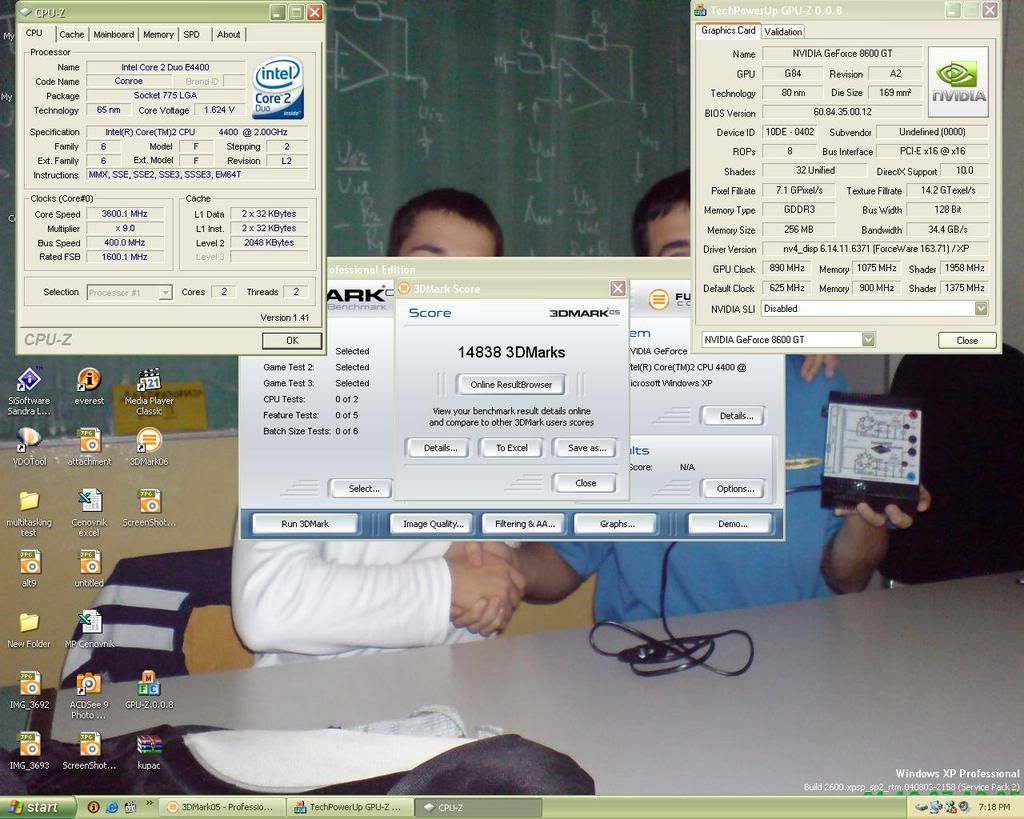Open the Memory tab in CPU-Z

158,35
